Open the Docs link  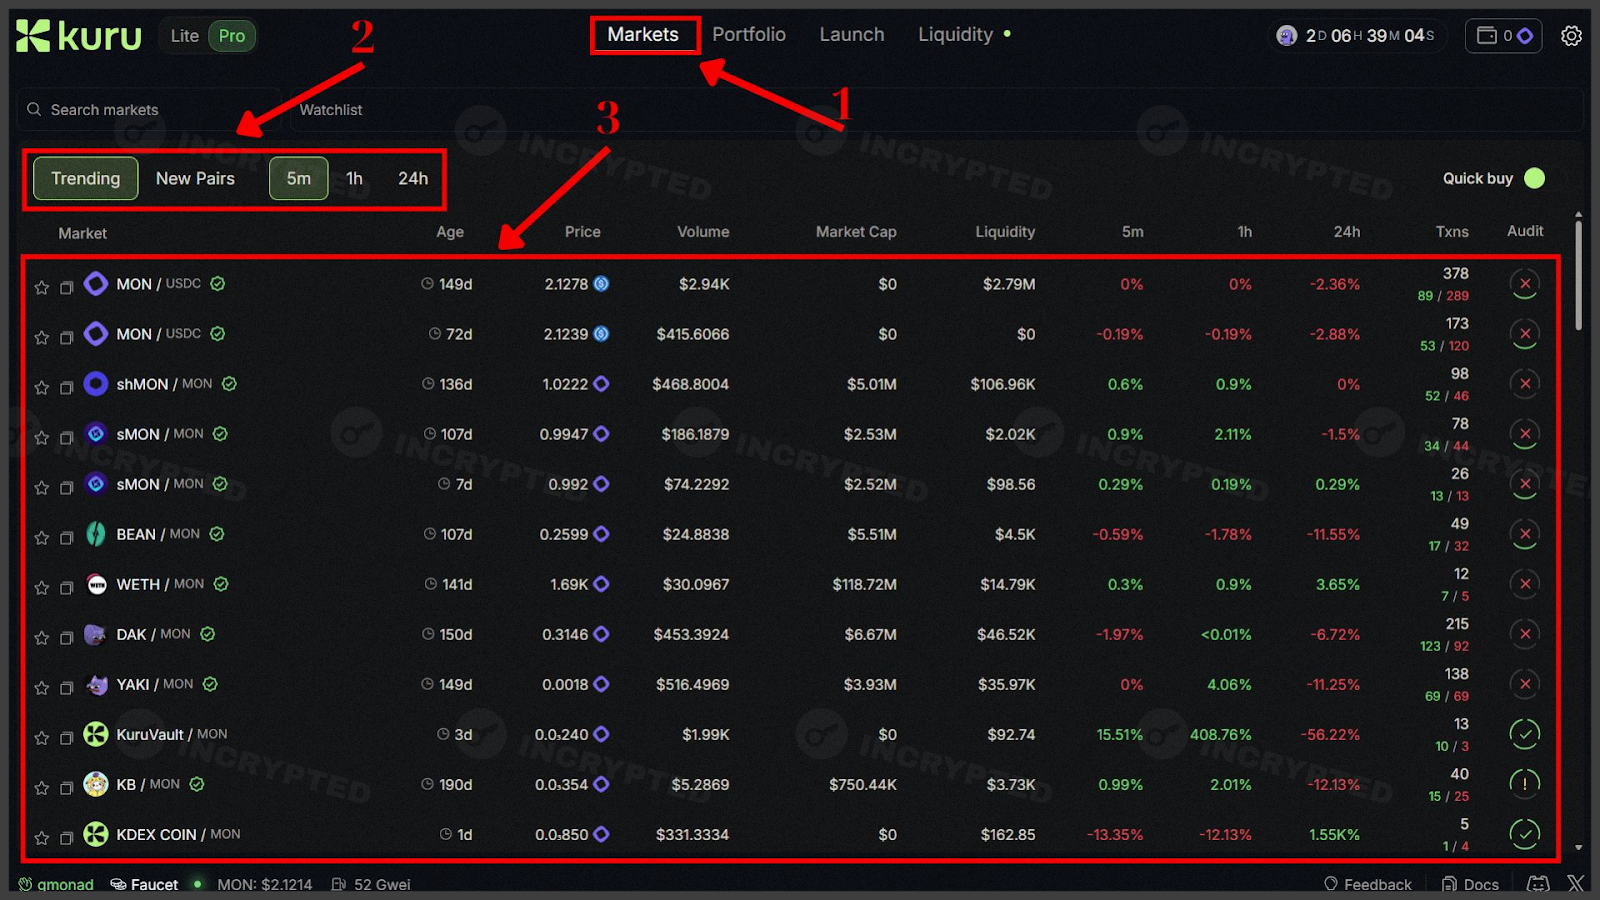pos(1470,884)
